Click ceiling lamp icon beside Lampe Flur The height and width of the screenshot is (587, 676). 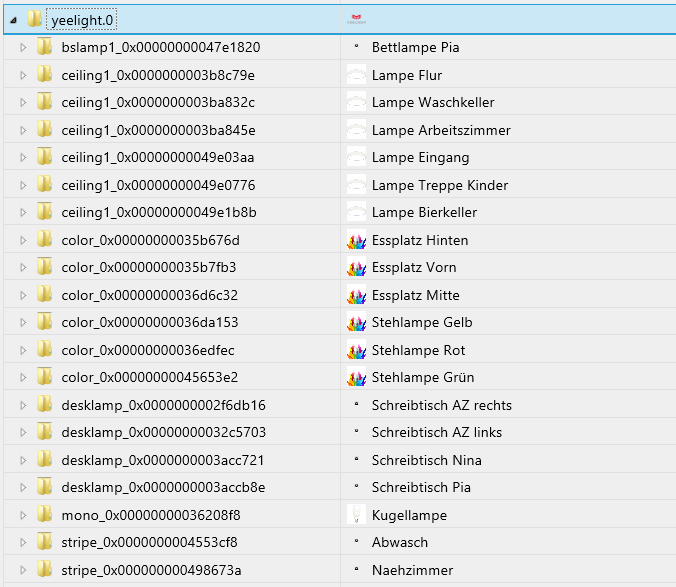(x=357, y=75)
